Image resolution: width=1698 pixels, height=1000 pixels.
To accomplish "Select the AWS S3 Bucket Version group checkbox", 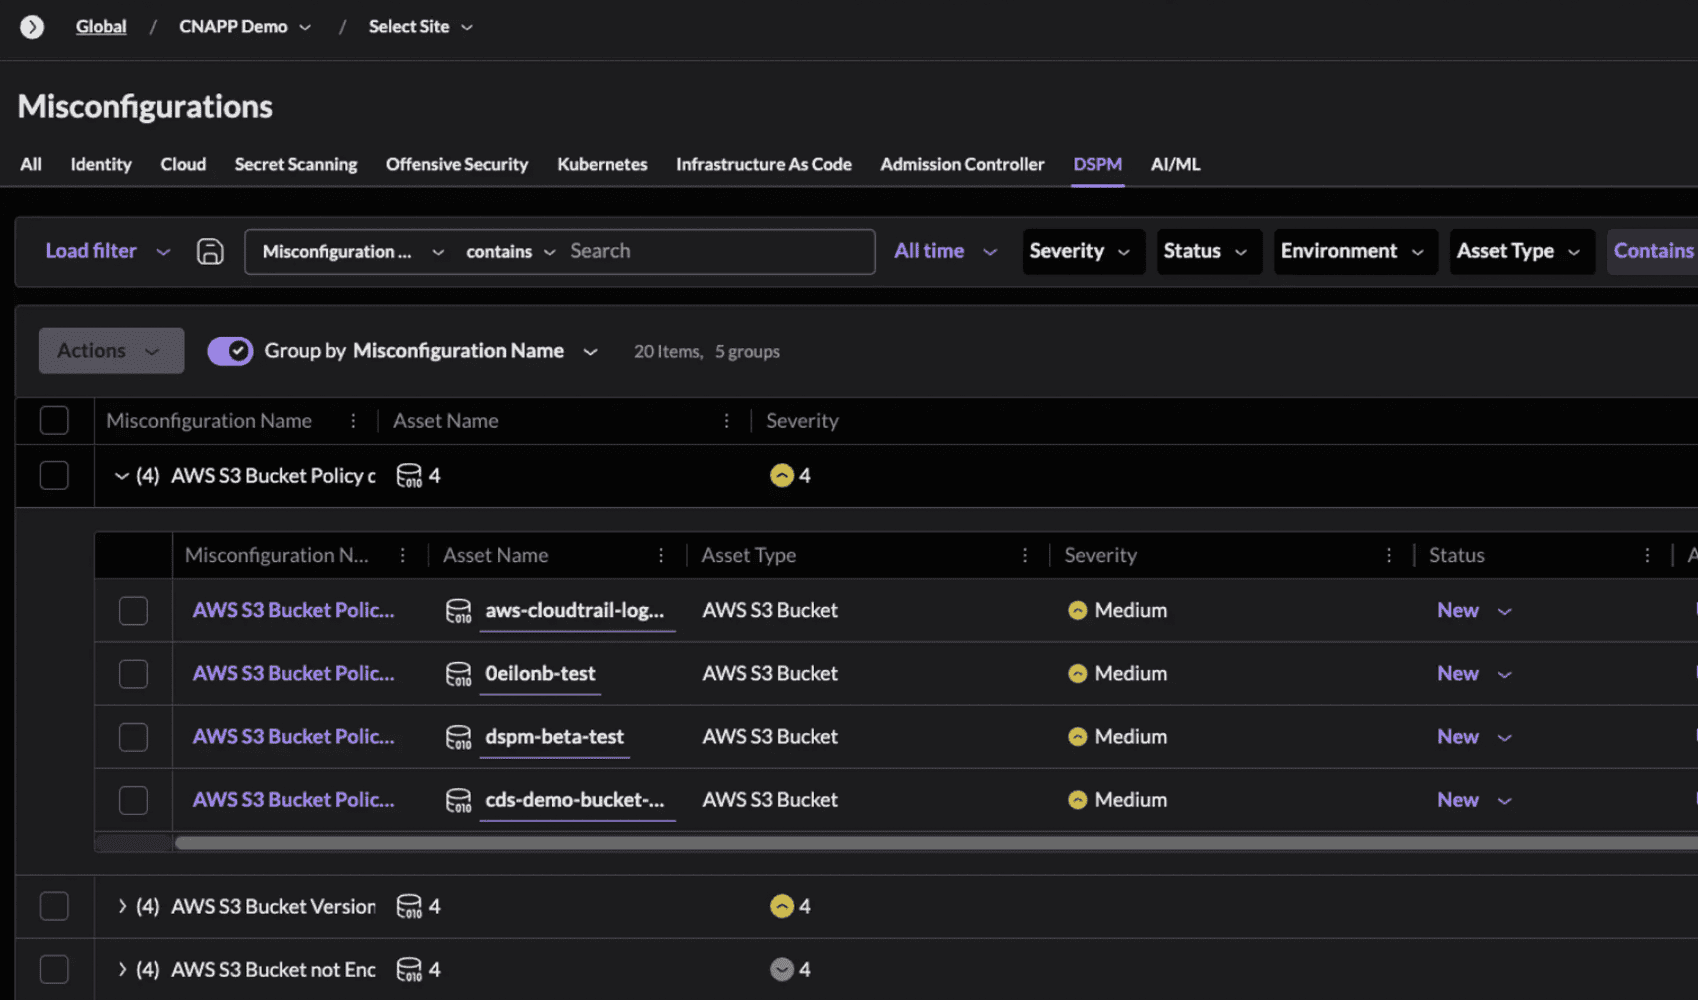I will pos(54,906).
